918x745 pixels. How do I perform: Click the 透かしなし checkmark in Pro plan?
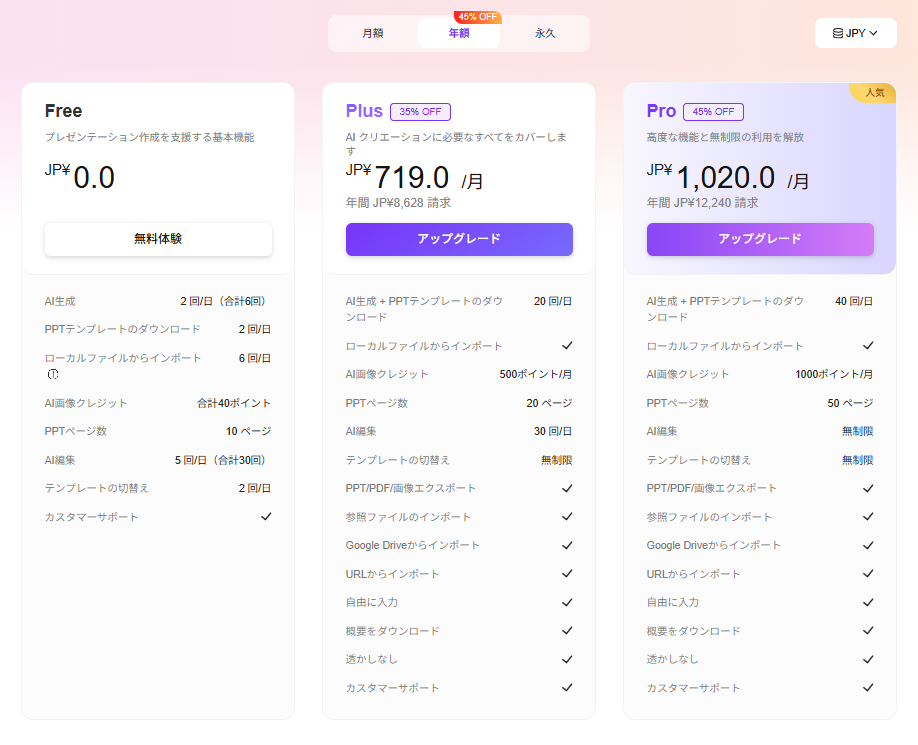click(x=868, y=659)
